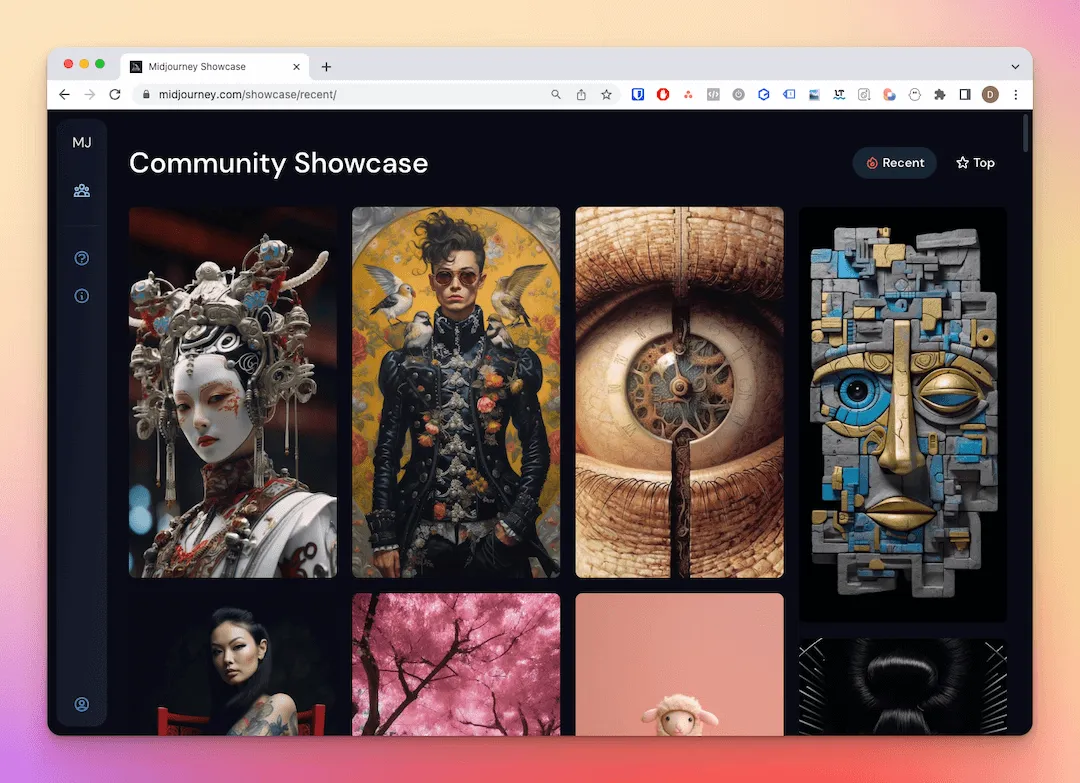Switch to the Recent showcase view

tap(895, 163)
